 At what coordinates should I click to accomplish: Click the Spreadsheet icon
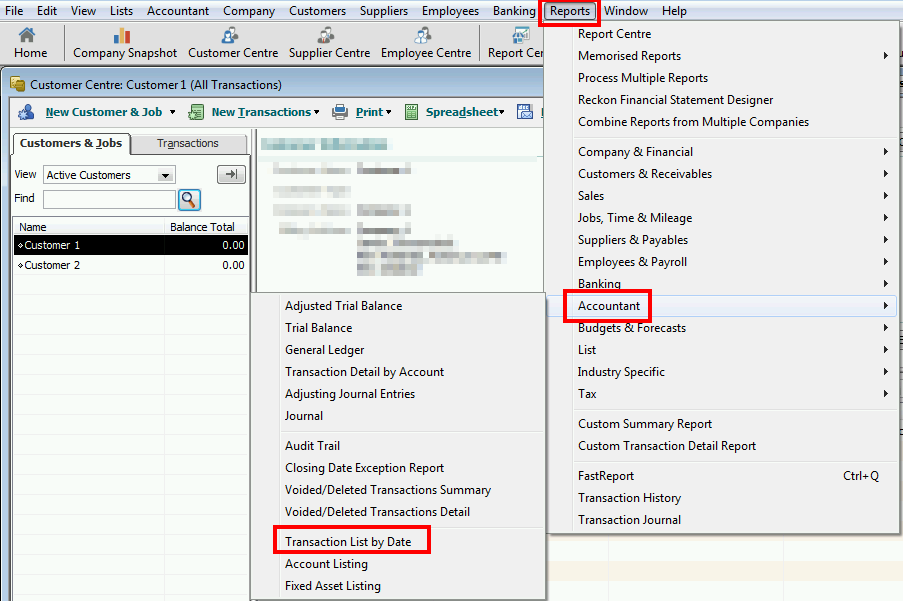pyautogui.click(x=411, y=112)
